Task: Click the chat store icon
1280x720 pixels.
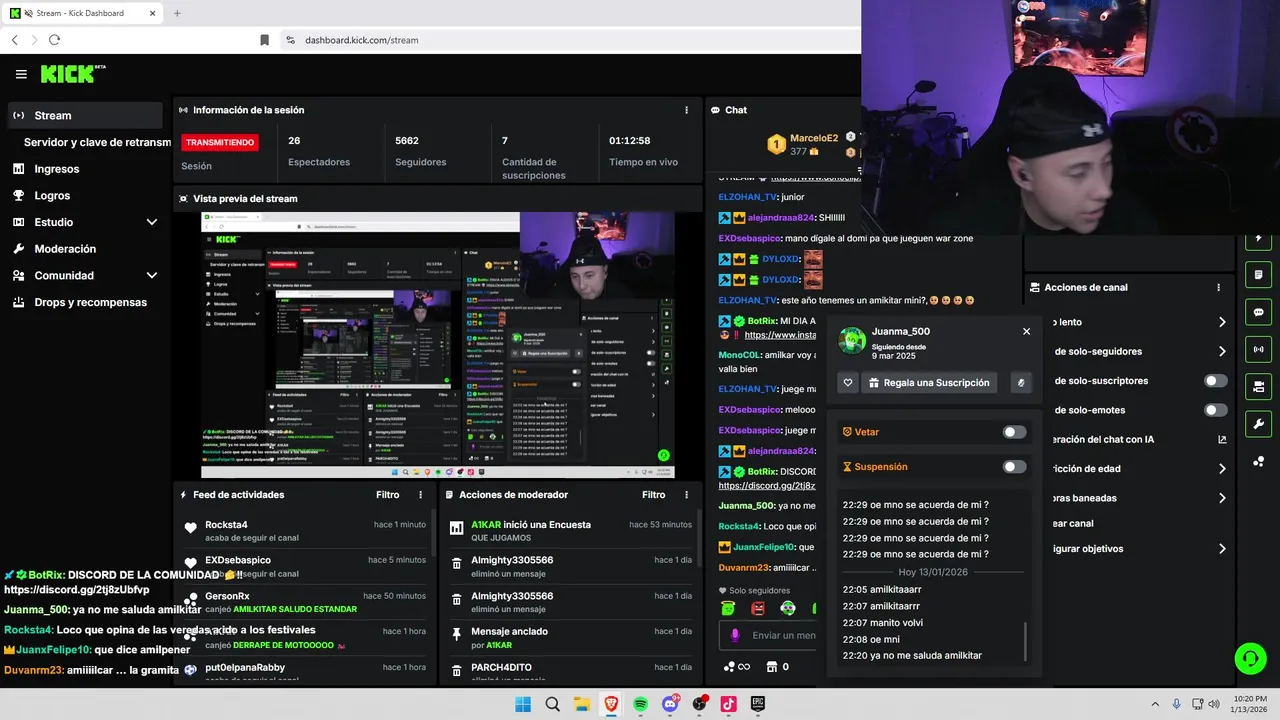Action: pyautogui.click(x=771, y=667)
